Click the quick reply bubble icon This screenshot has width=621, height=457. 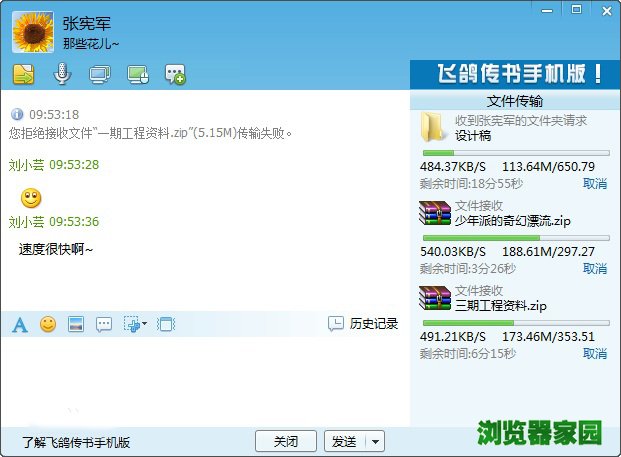[103, 324]
